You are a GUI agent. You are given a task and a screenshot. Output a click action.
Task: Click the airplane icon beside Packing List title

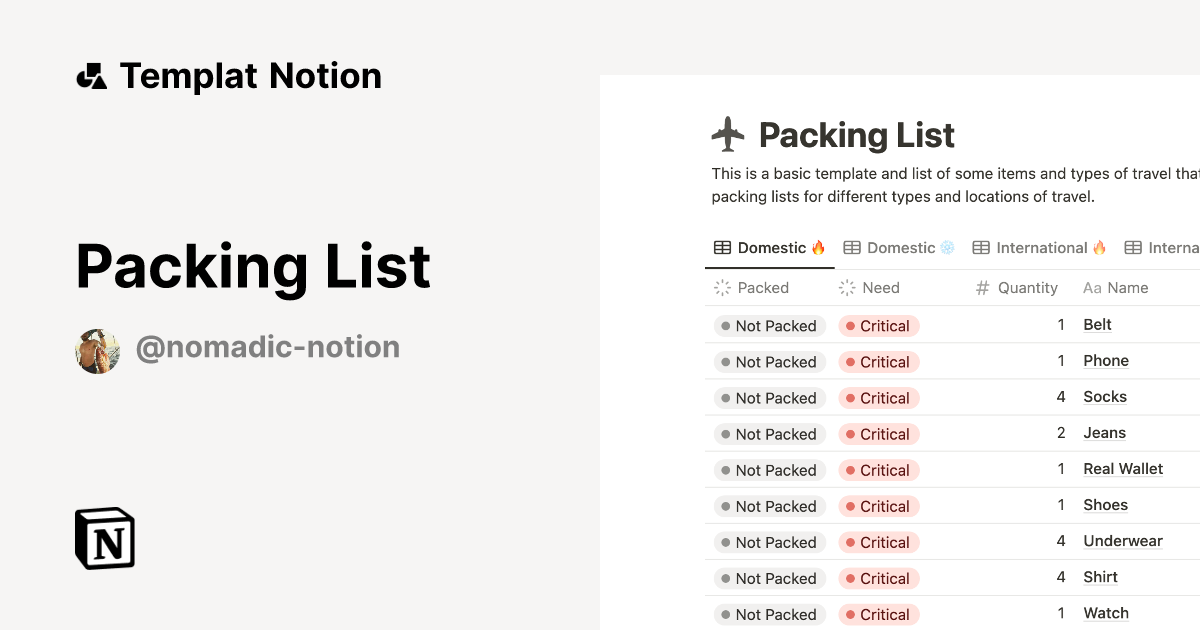[x=728, y=134]
